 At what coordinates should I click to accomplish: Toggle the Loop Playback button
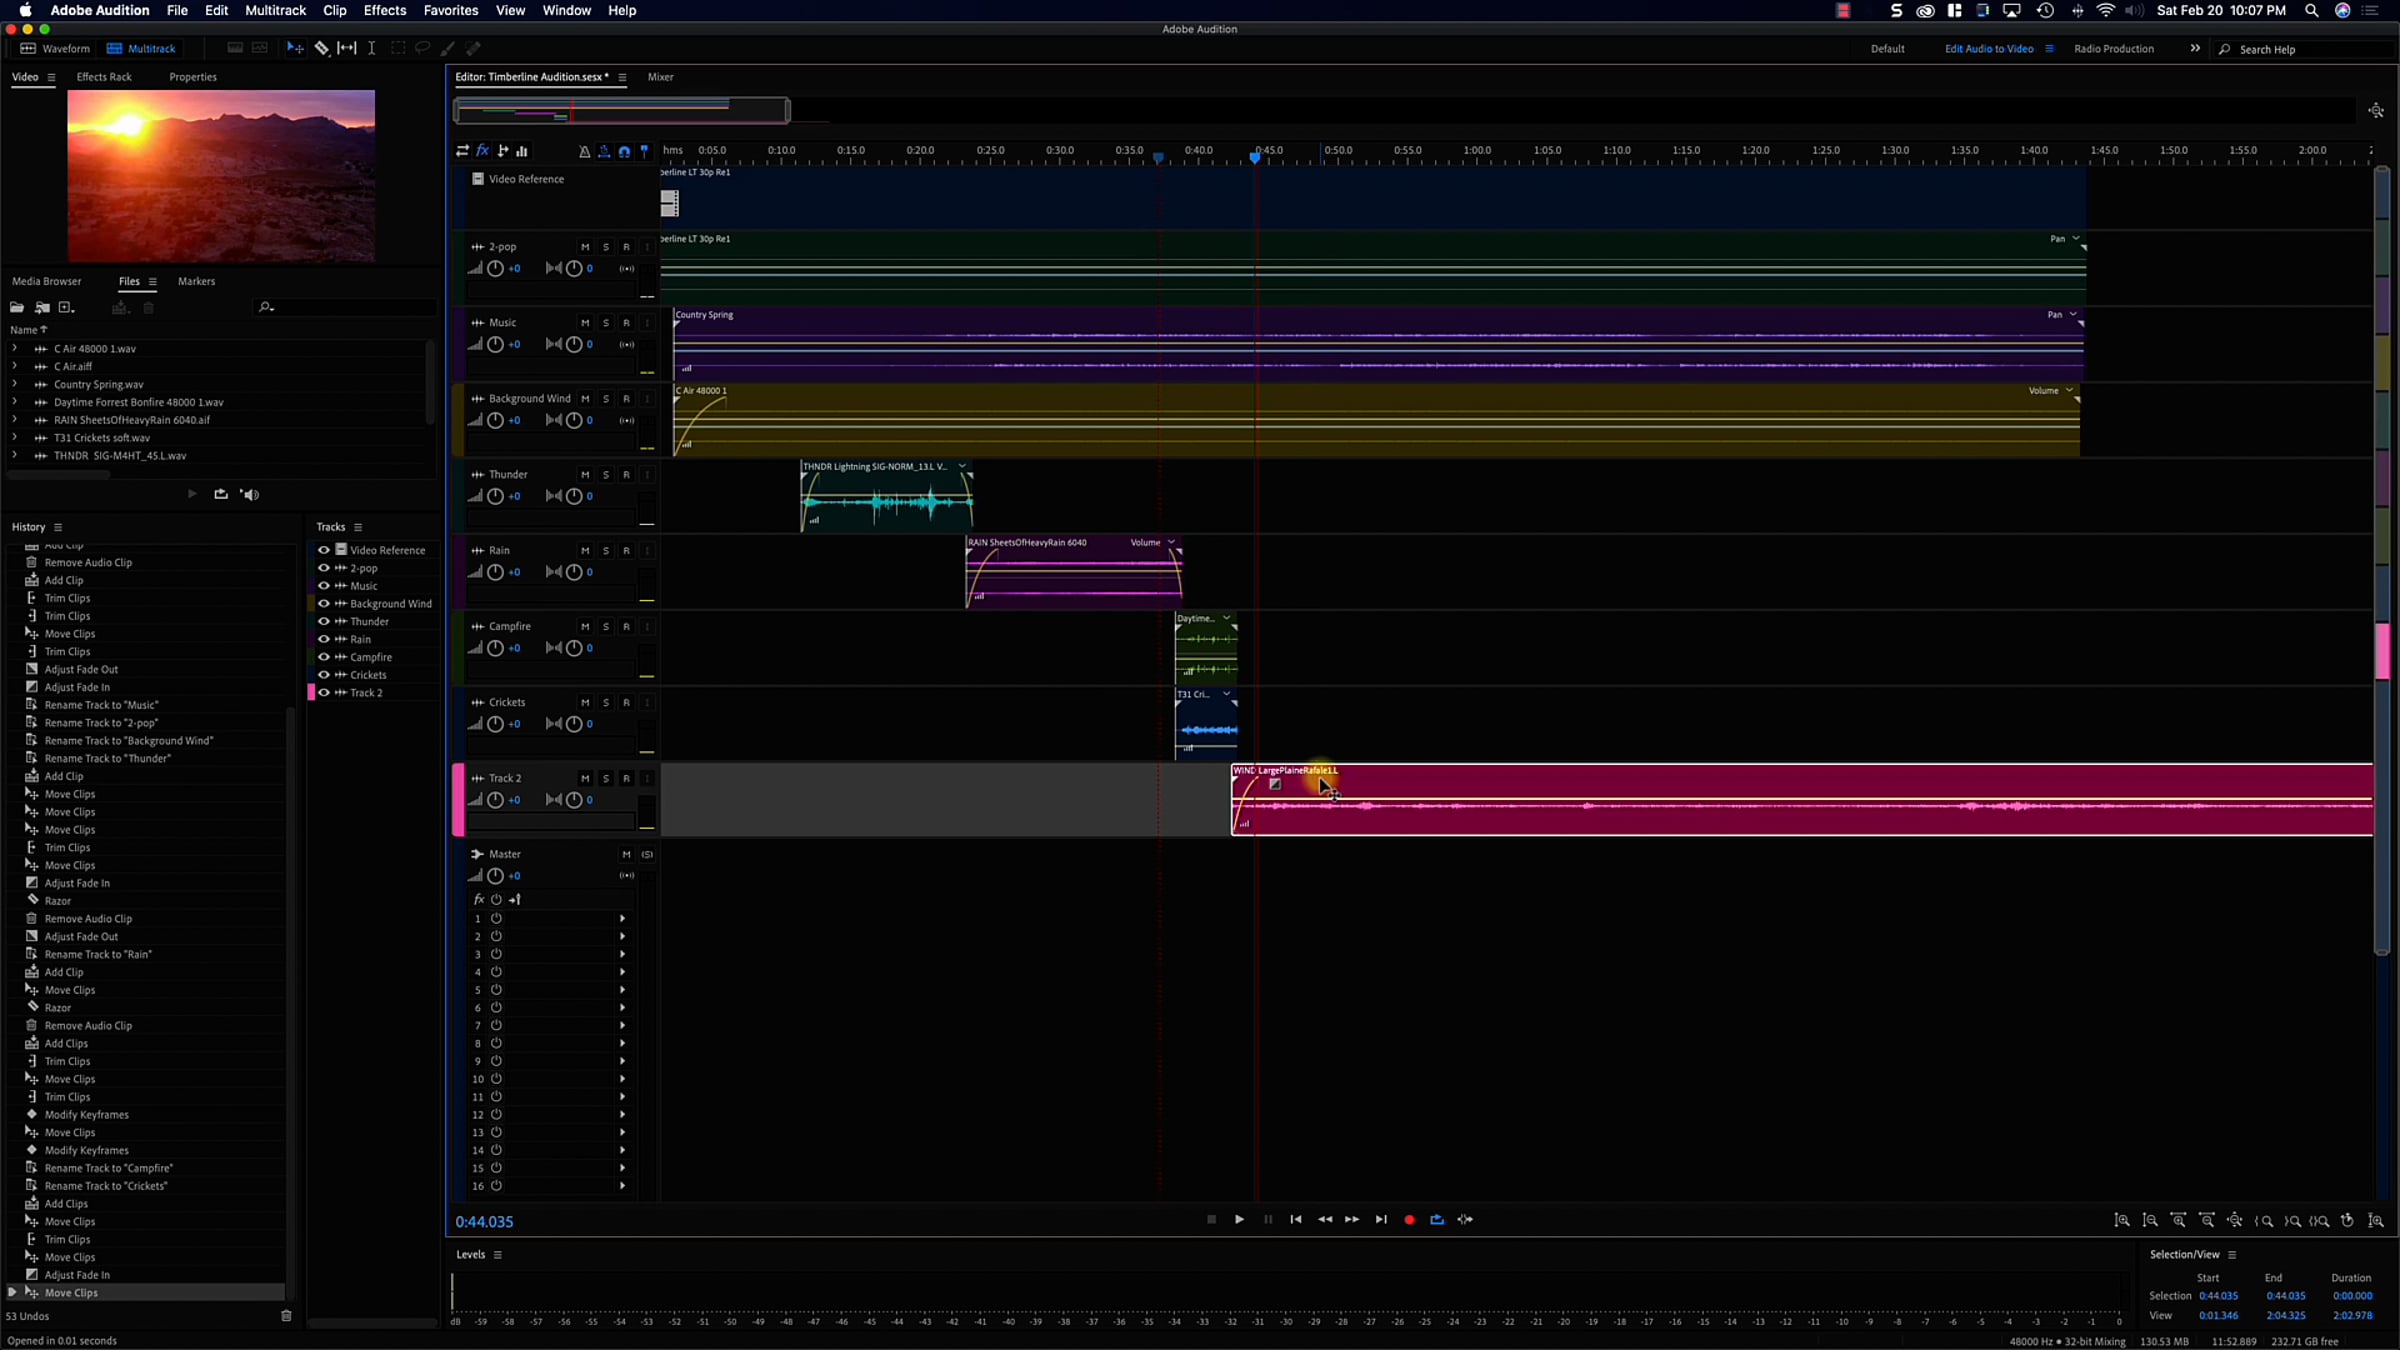(x=1437, y=1219)
